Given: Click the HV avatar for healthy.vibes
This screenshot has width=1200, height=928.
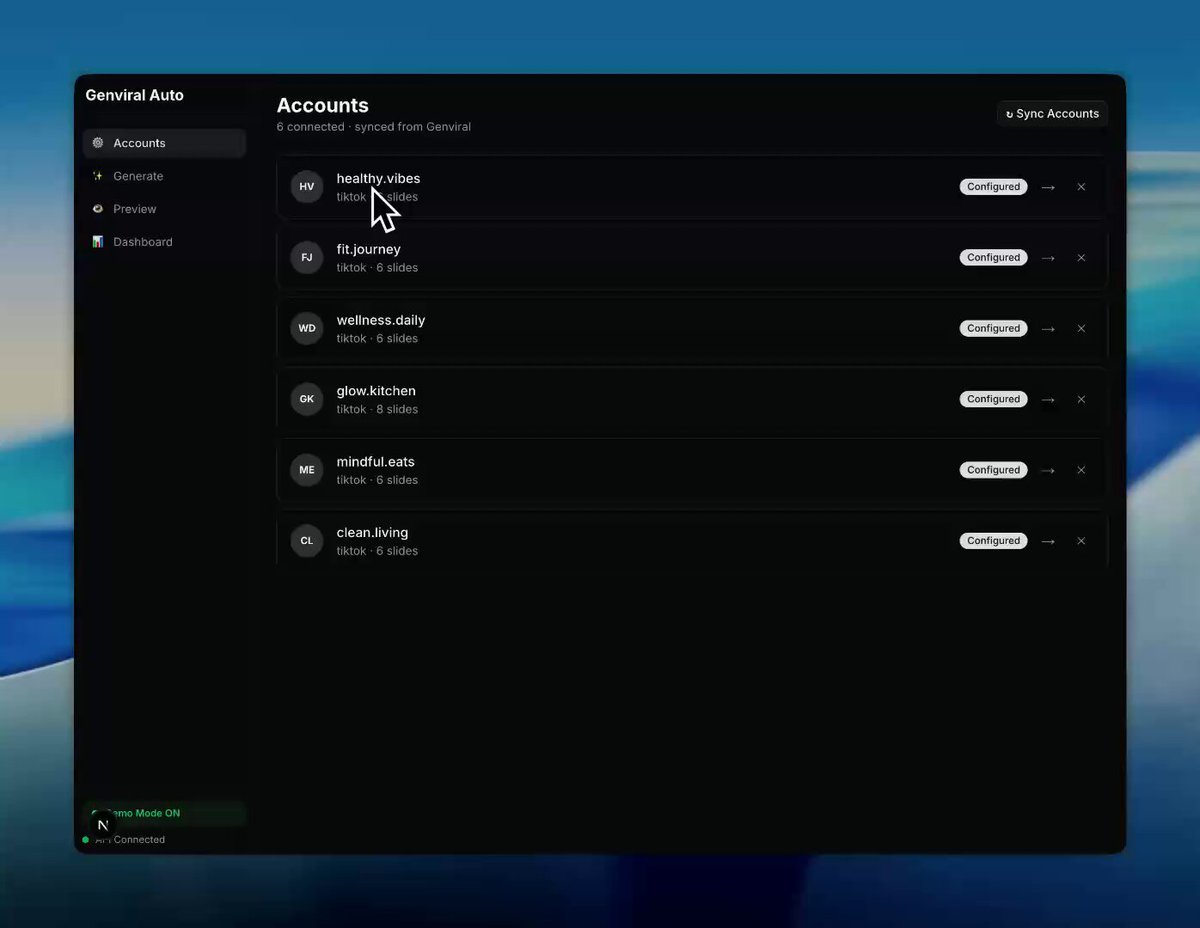Looking at the screenshot, I should (x=307, y=187).
